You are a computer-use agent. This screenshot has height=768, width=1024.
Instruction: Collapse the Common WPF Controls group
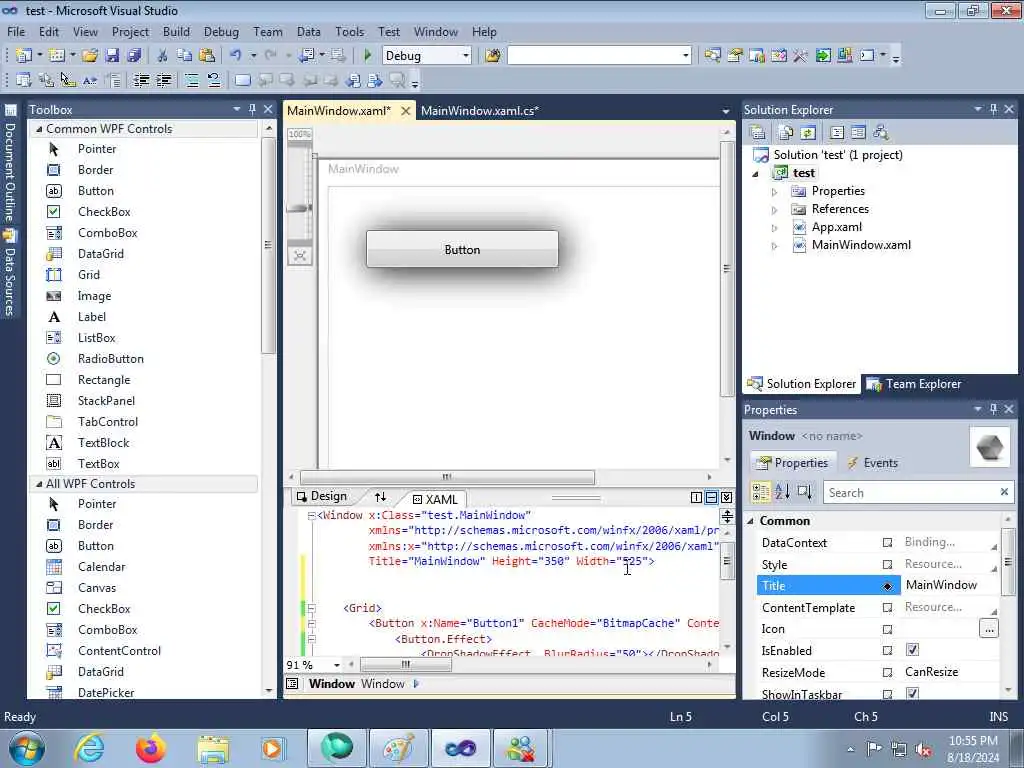(x=39, y=129)
